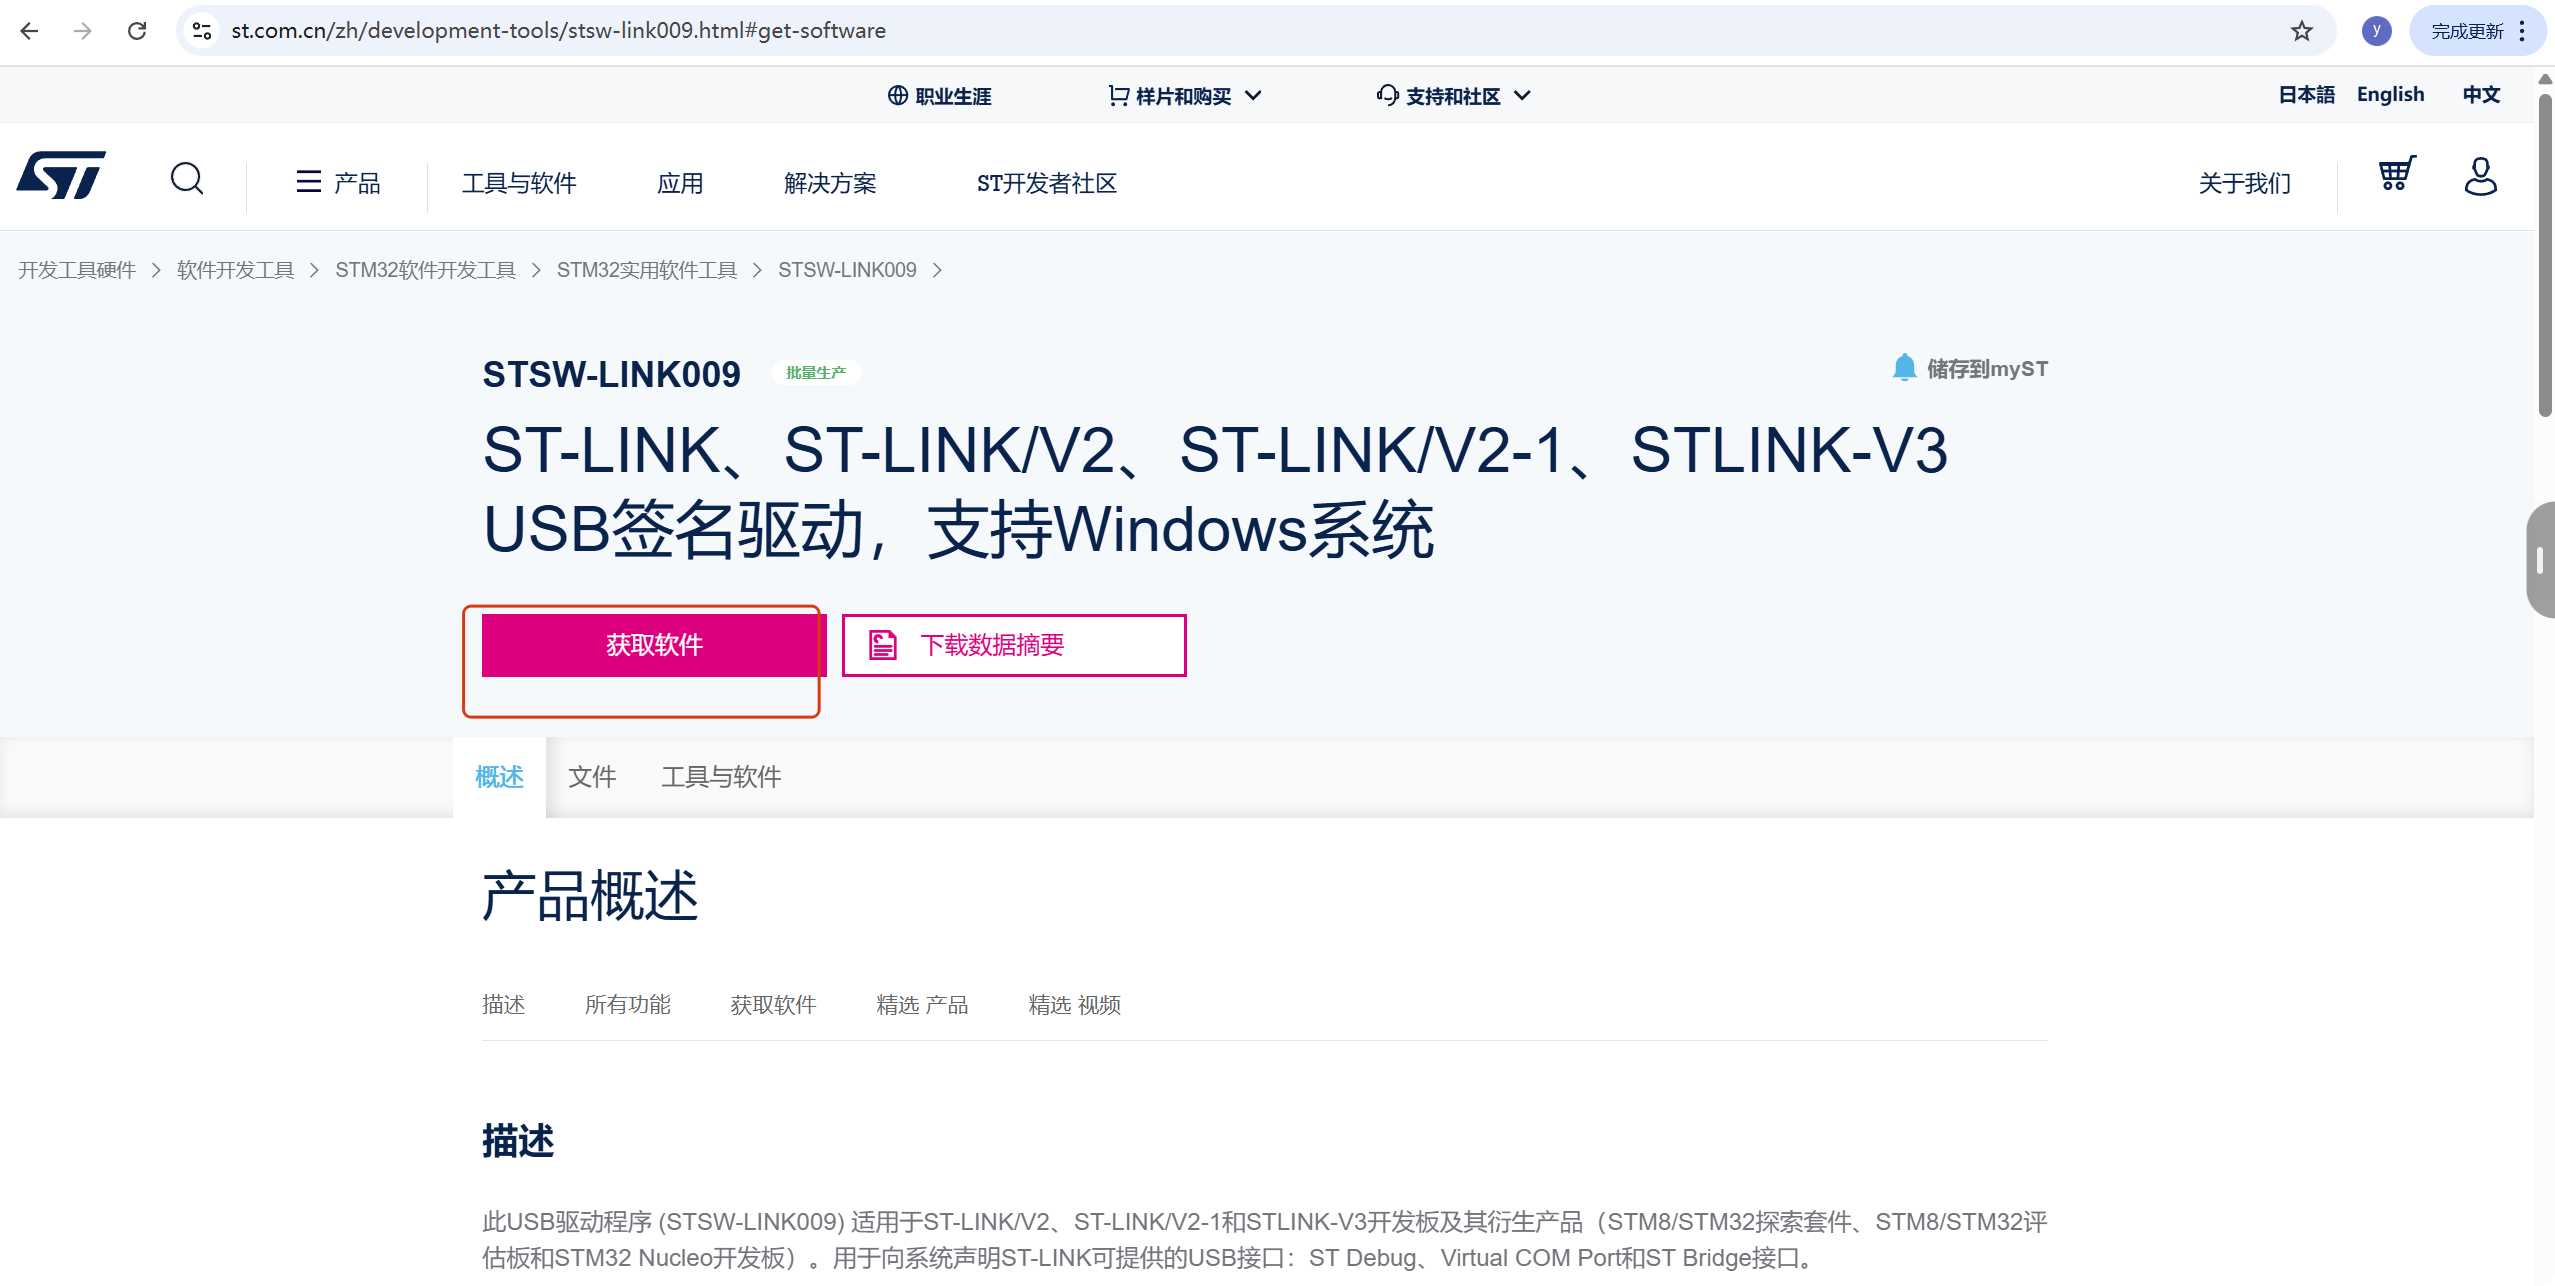Viewport: 2555px width, 1286px height.
Task: Click the scrollbar up arrow
Action: [x=2545, y=79]
